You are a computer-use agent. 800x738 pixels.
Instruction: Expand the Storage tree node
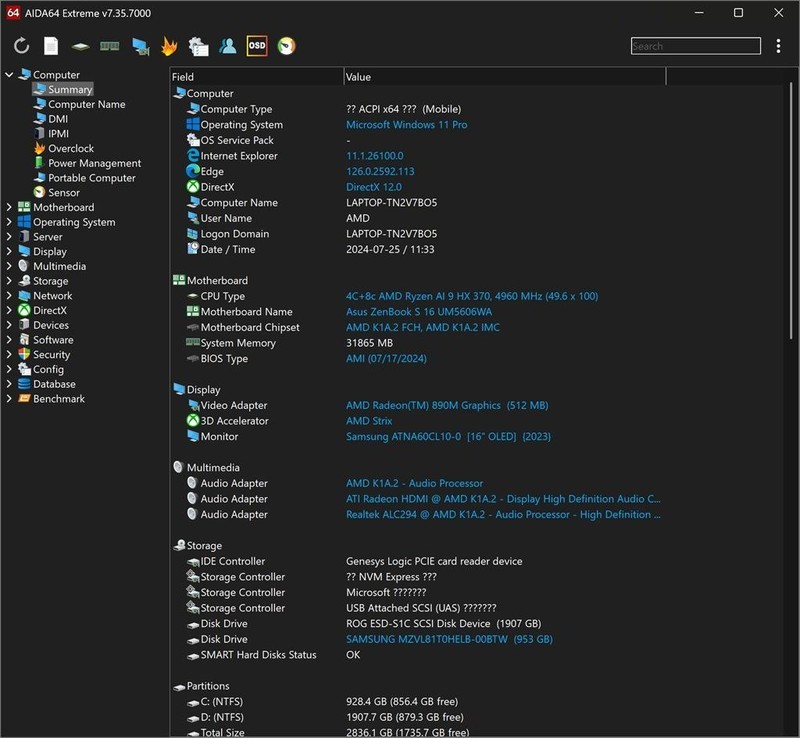(9, 281)
